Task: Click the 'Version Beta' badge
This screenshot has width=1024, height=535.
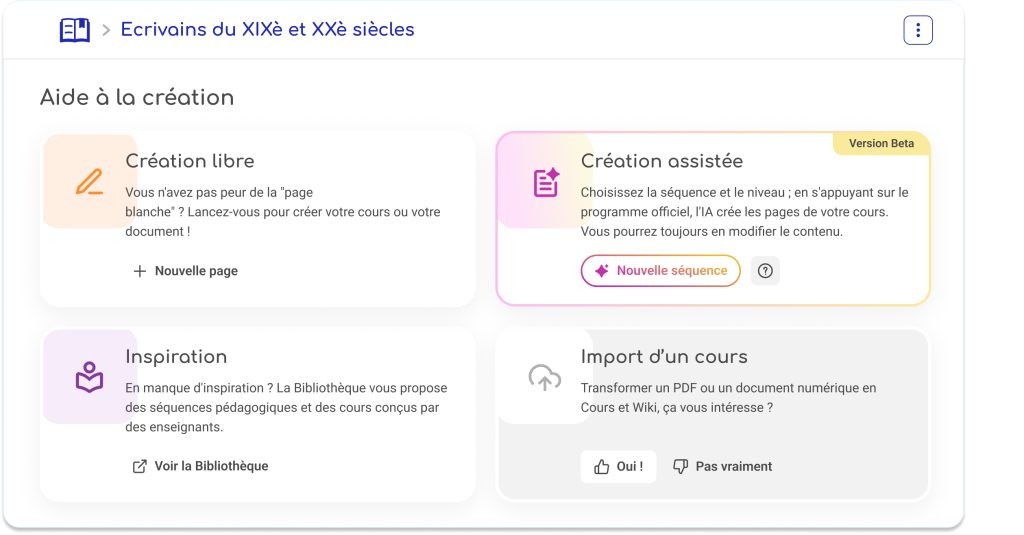Action: (x=881, y=143)
